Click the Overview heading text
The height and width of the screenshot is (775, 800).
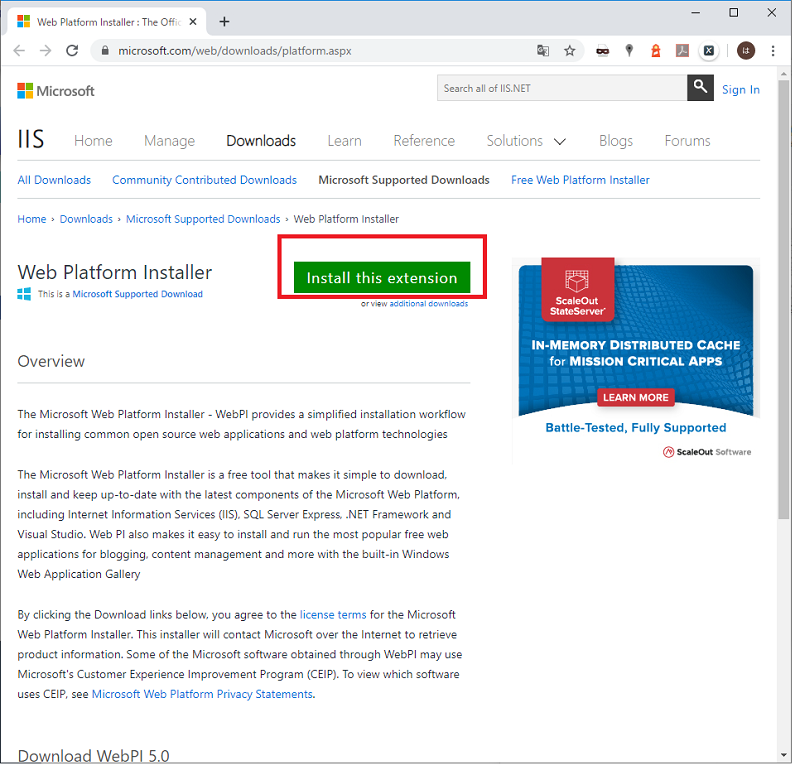51,361
